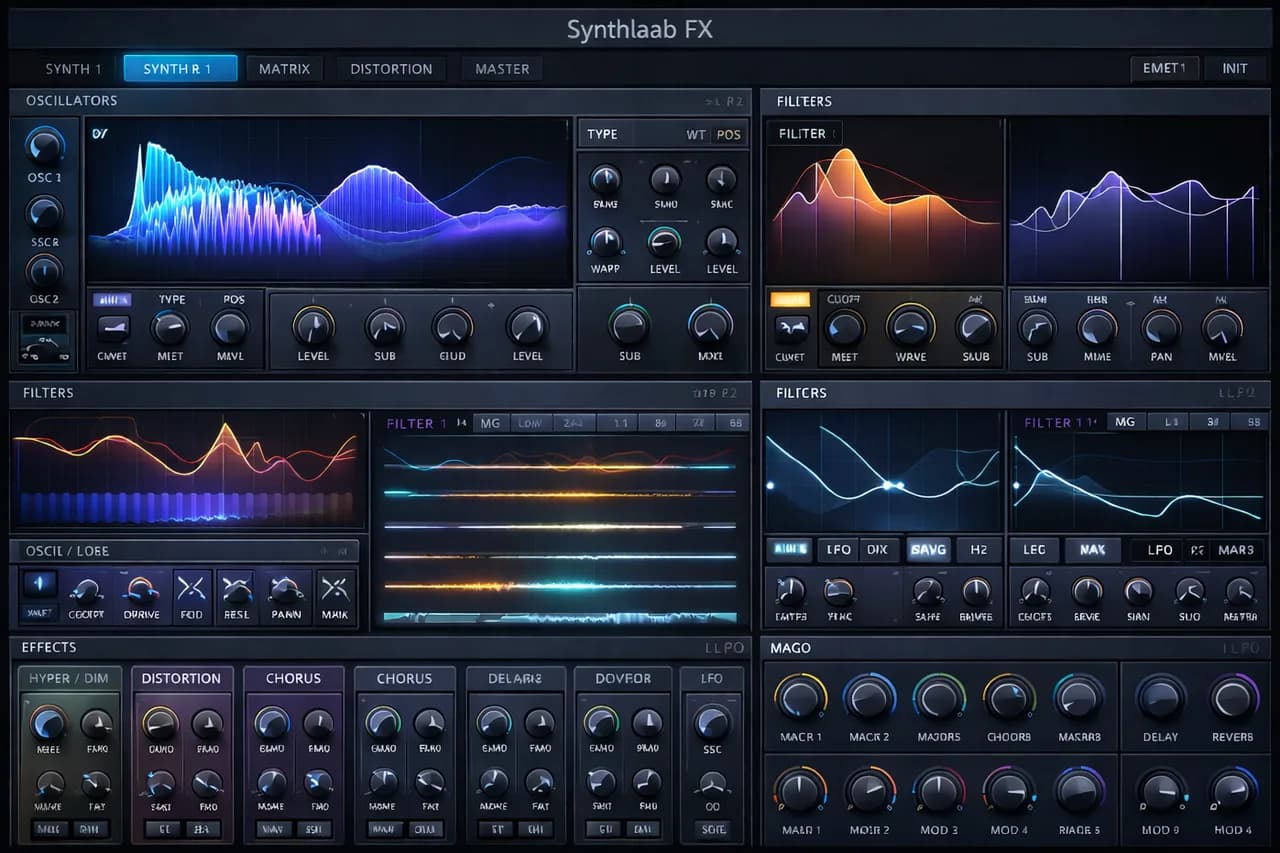Click the WAVE knob under the orange filter display
The height and width of the screenshot is (853, 1280).
(910, 326)
